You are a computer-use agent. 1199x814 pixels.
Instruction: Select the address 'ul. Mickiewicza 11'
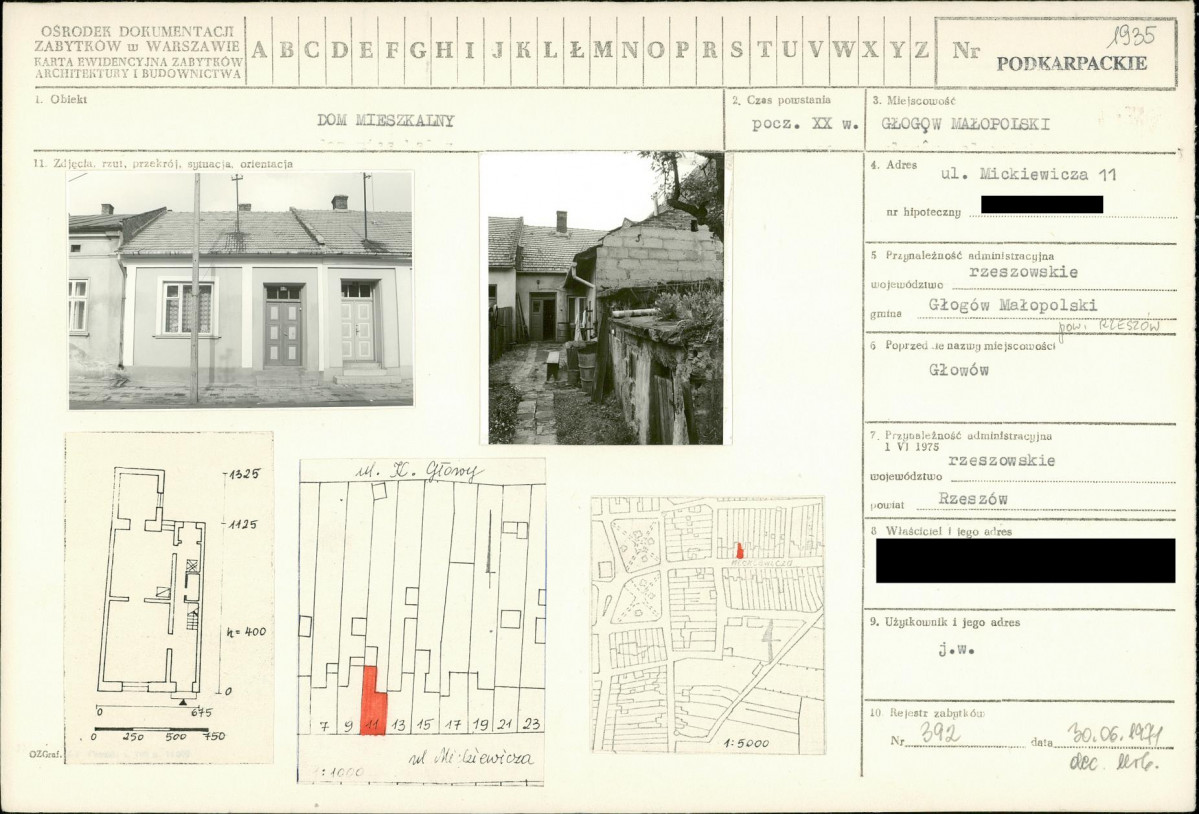[1028, 175]
